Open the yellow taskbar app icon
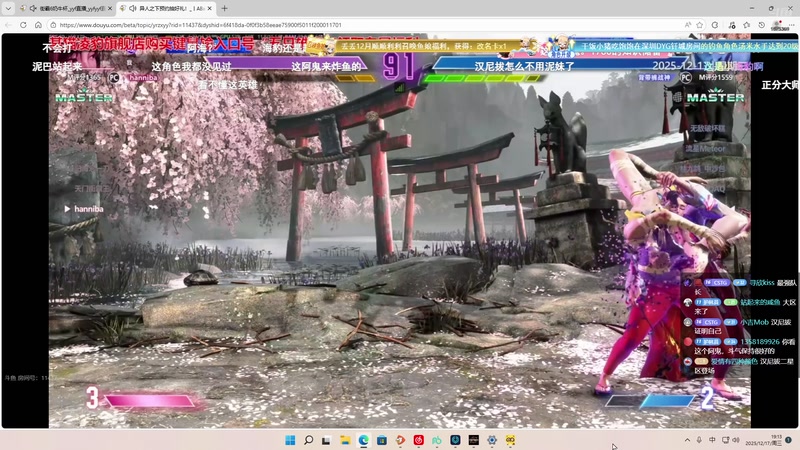 [x=510, y=440]
